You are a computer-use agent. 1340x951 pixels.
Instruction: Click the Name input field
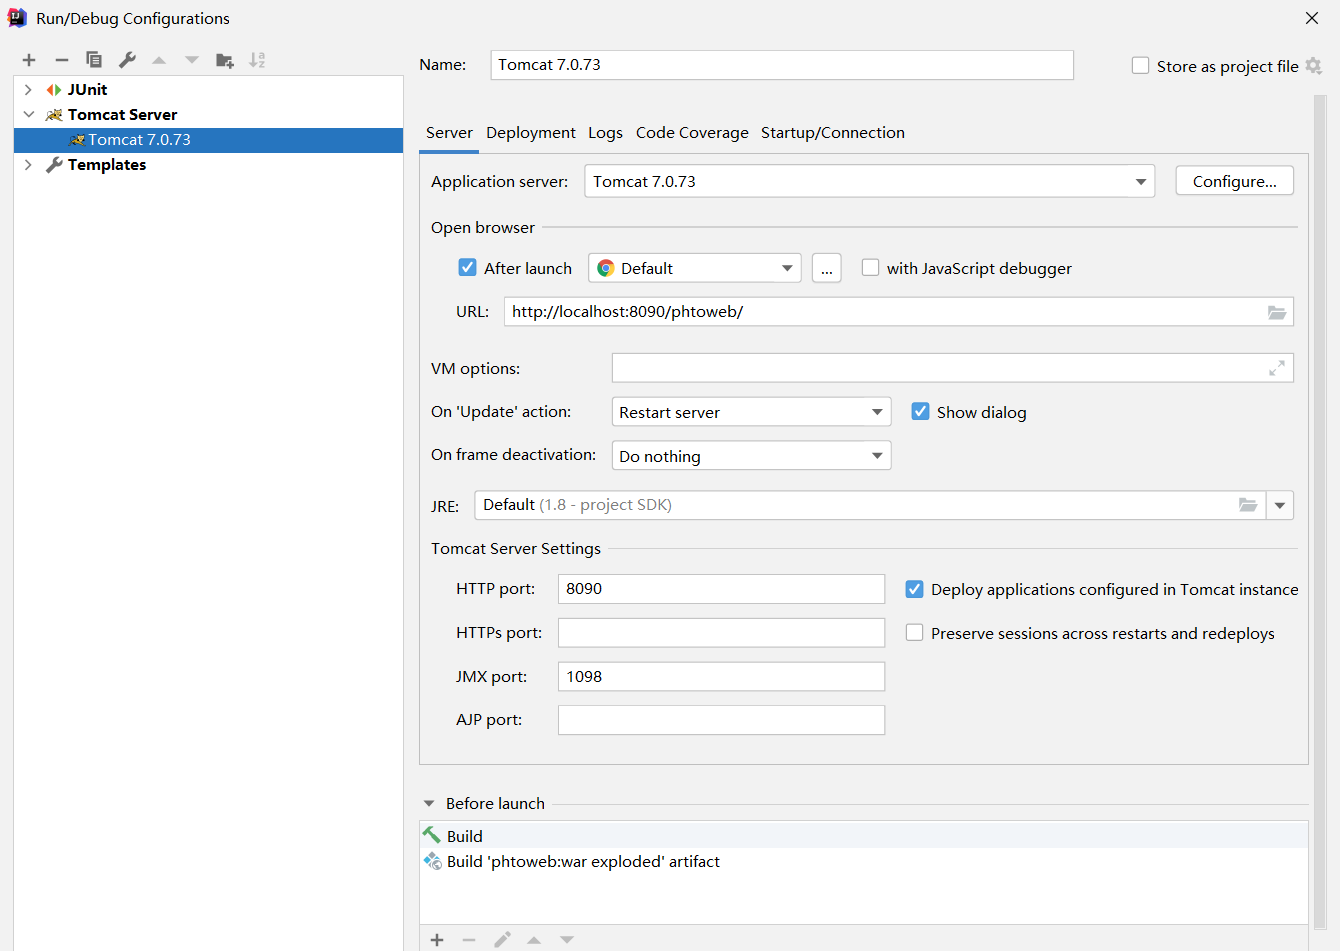coord(782,65)
